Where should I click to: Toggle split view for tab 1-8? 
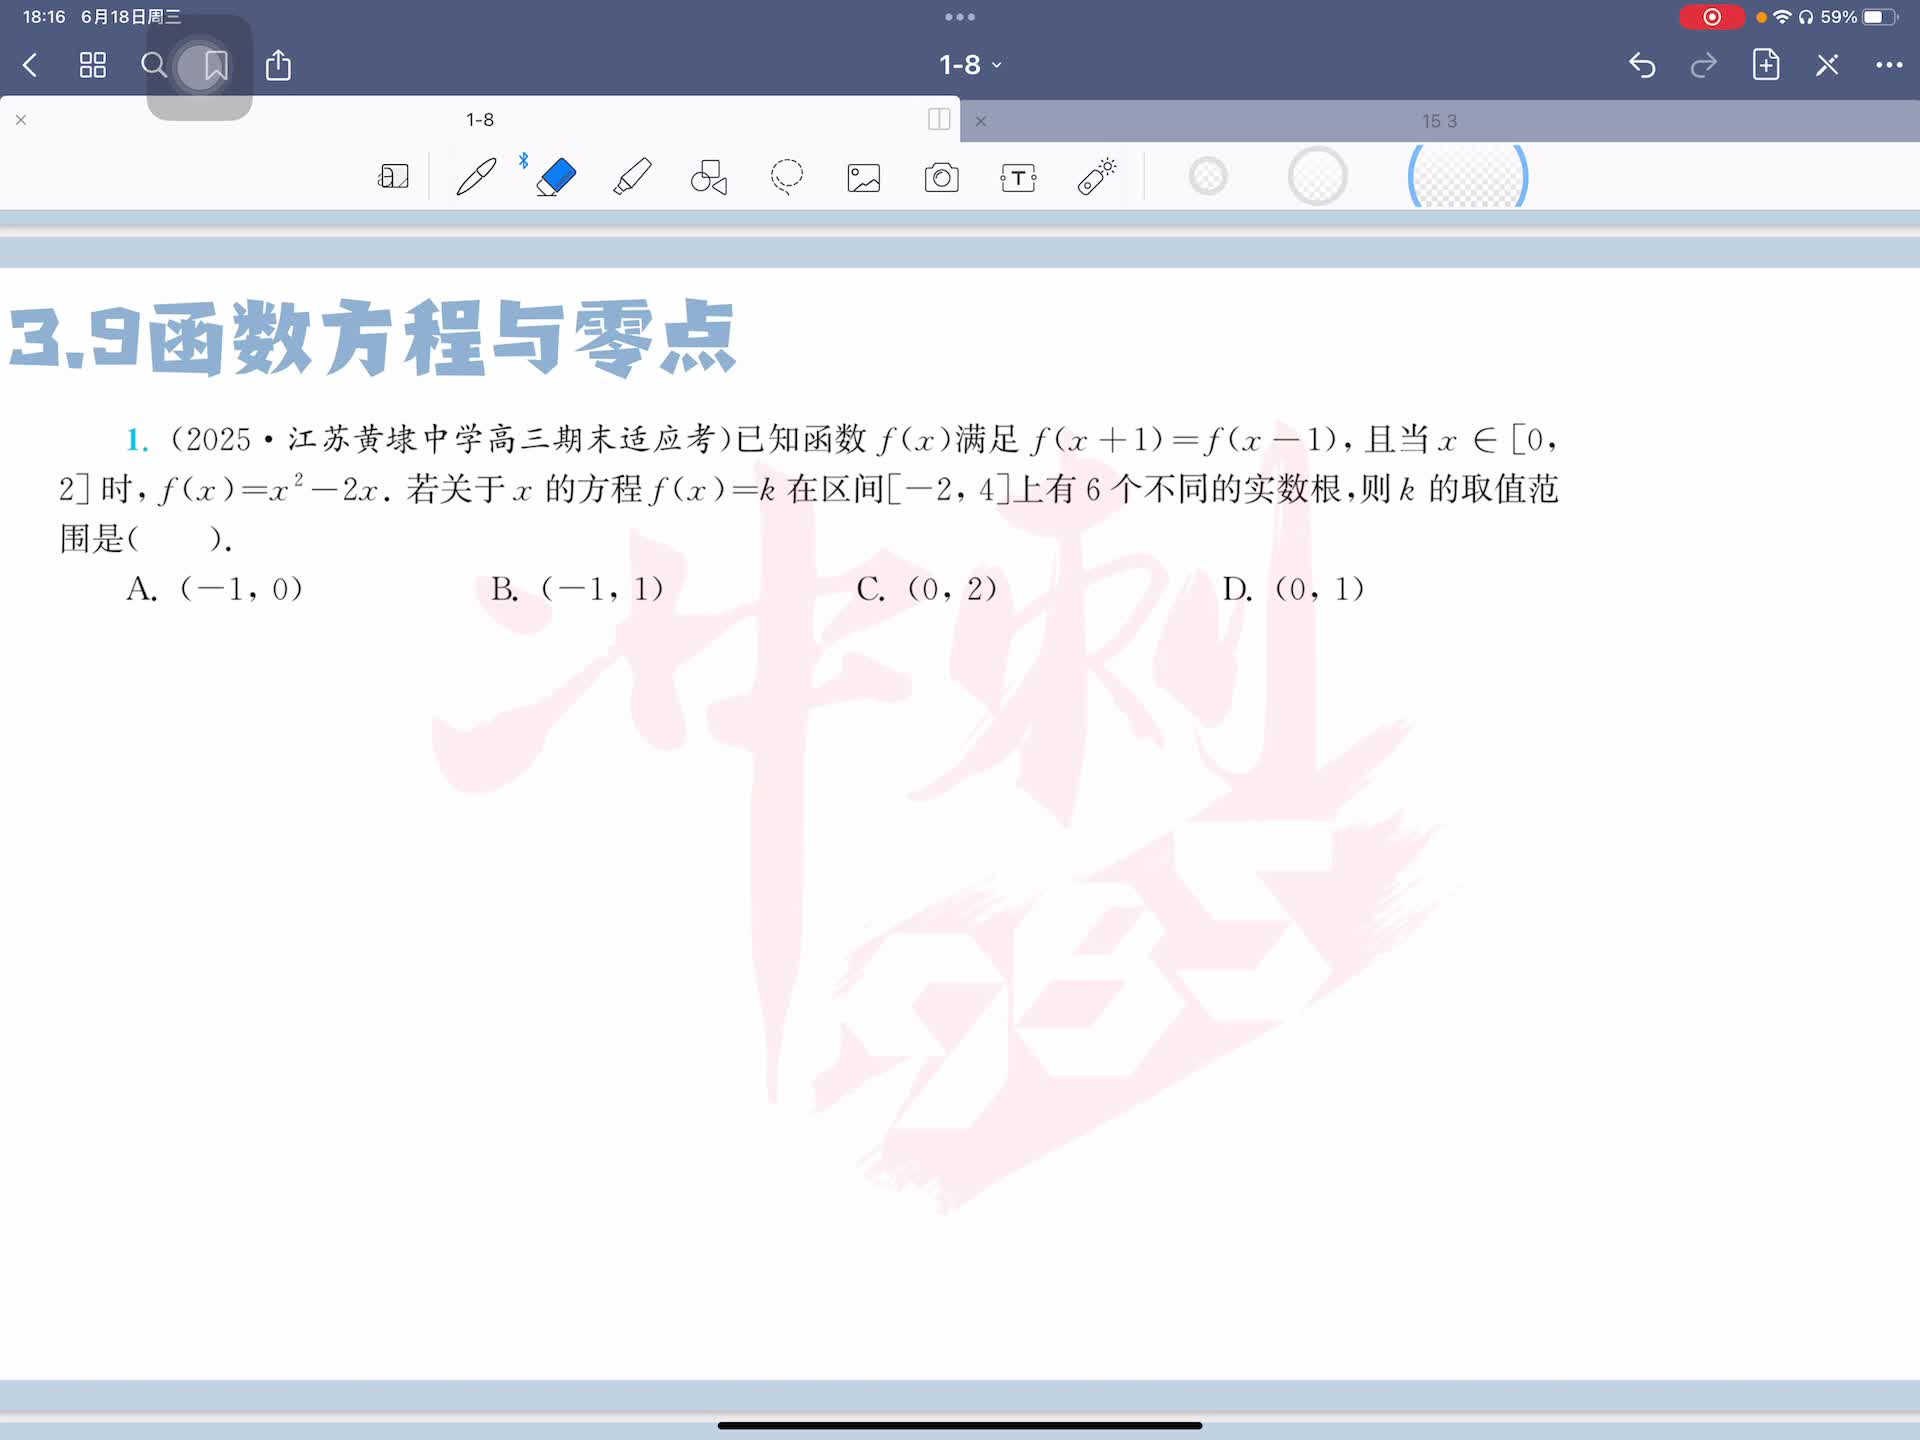(939, 120)
